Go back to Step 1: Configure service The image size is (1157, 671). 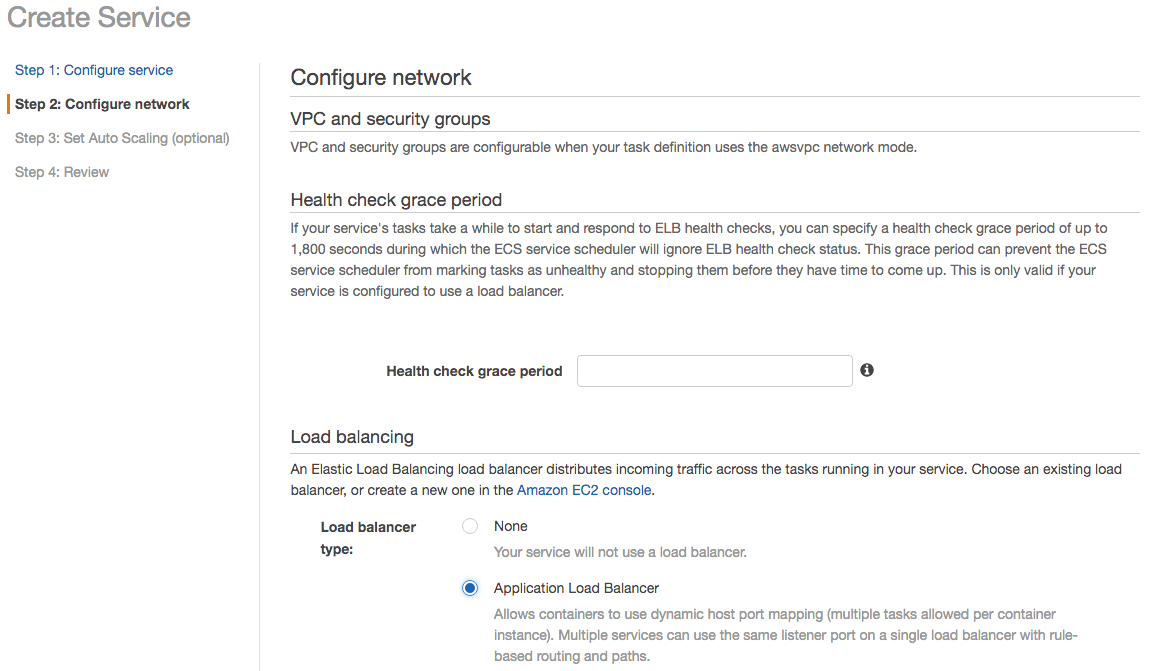[x=94, y=70]
